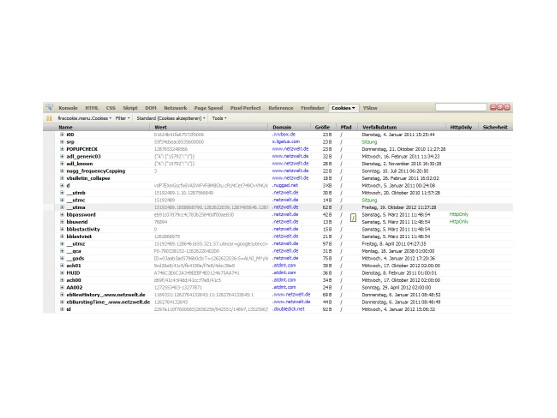The height and width of the screenshot is (418, 557).
Task: Open the Filter dropdown
Action: 123,118
